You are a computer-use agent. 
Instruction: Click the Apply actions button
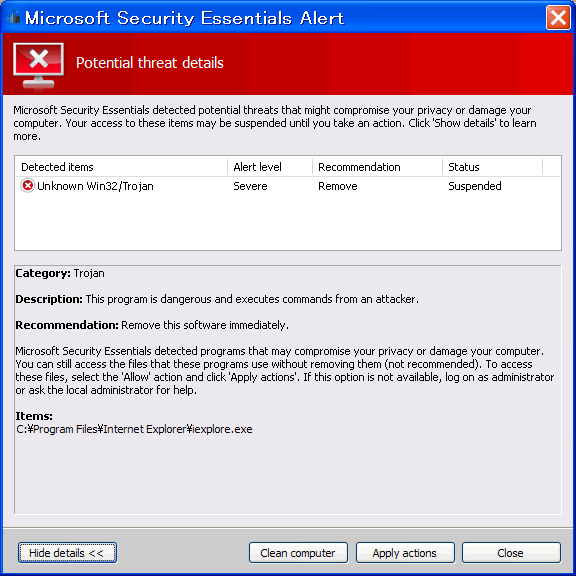[405, 552]
